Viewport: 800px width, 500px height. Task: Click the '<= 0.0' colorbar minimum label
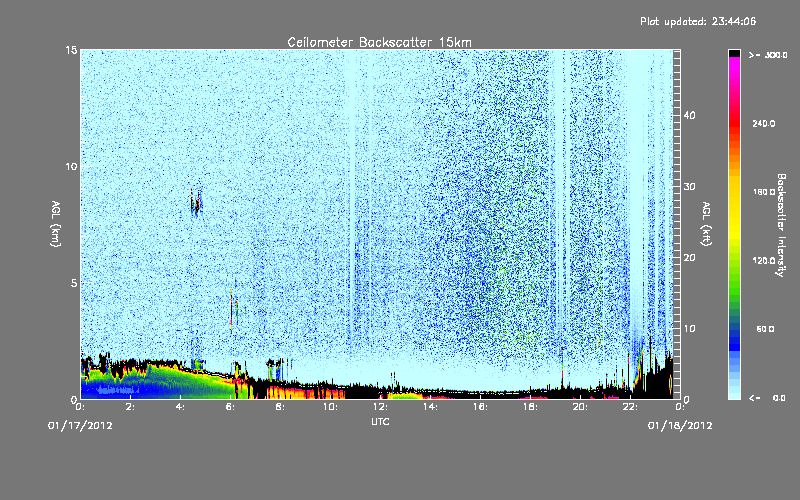pyautogui.click(x=767, y=398)
